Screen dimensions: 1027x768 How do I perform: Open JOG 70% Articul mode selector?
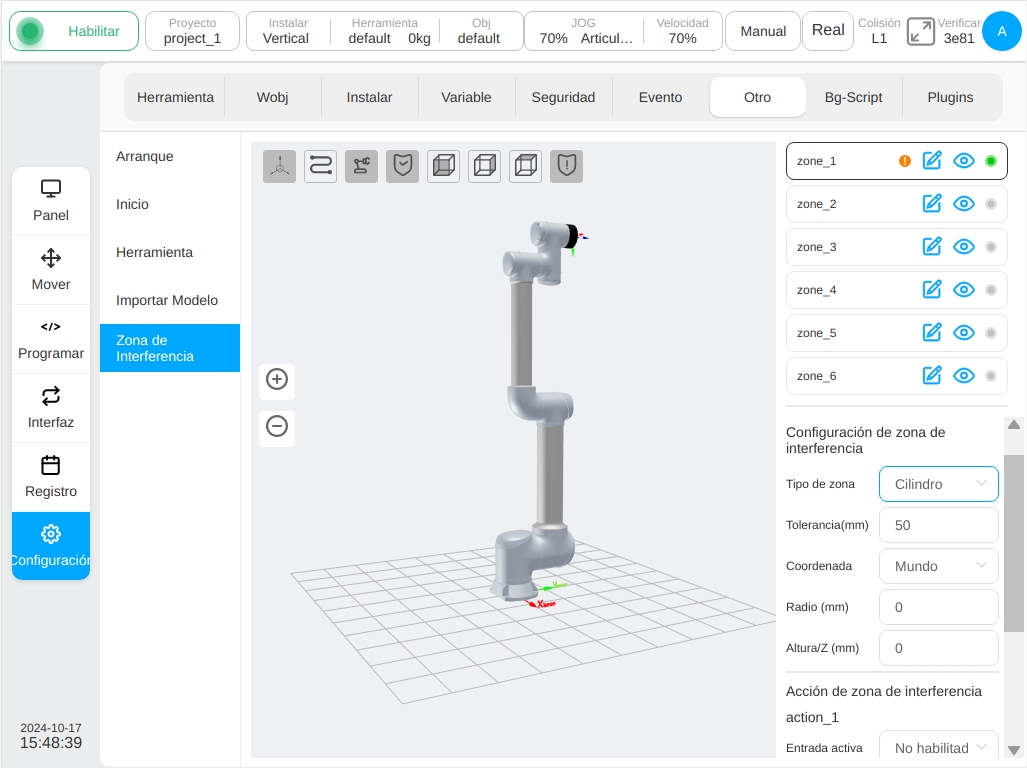[x=584, y=31]
